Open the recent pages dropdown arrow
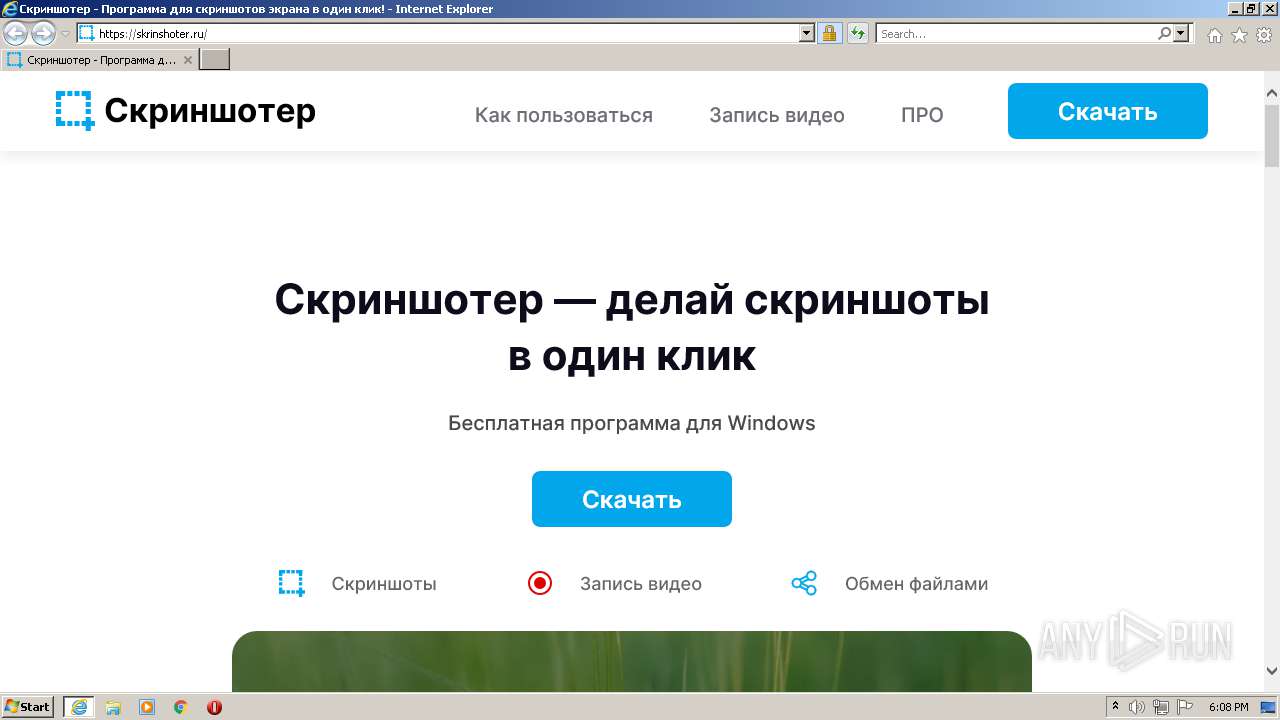Image resolution: width=1280 pixels, height=720 pixels. point(65,33)
